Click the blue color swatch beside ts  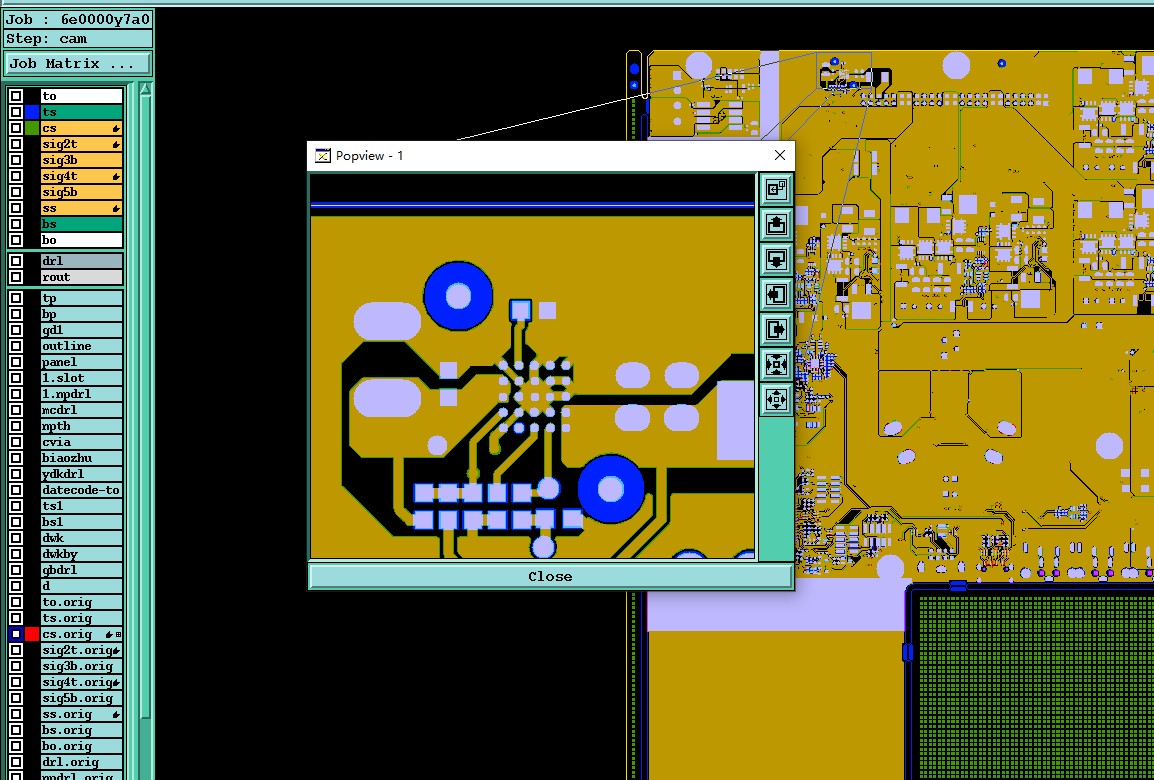(32, 112)
